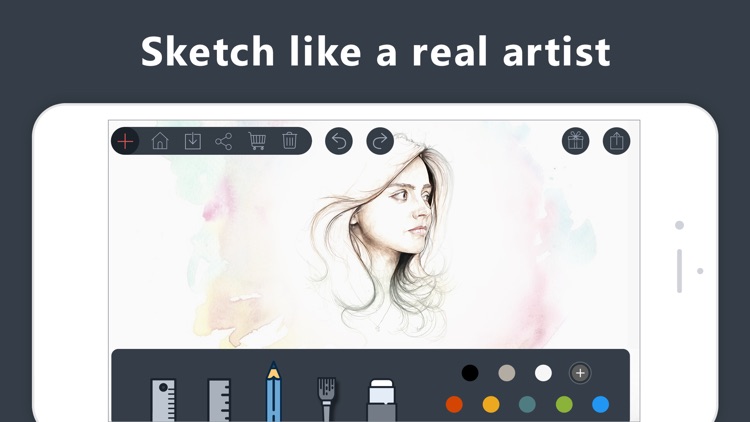Choose the beige gray color swatch
Screen dimensions: 750x422
pyautogui.click(x=507, y=373)
